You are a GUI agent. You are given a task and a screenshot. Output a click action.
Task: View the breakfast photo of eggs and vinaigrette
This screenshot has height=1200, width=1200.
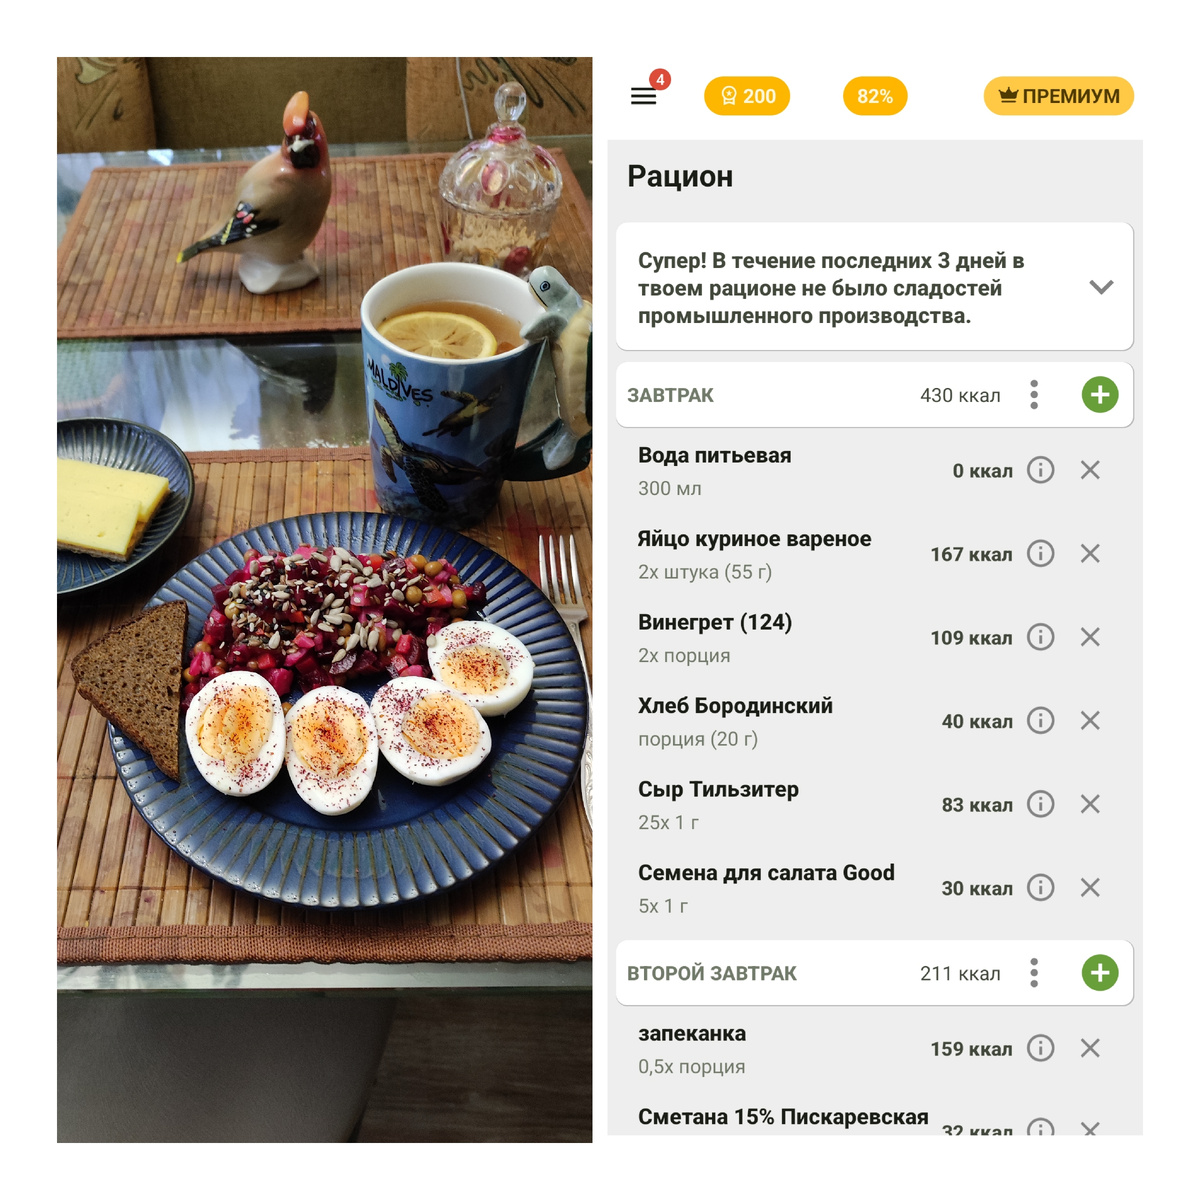click(324, 600)
